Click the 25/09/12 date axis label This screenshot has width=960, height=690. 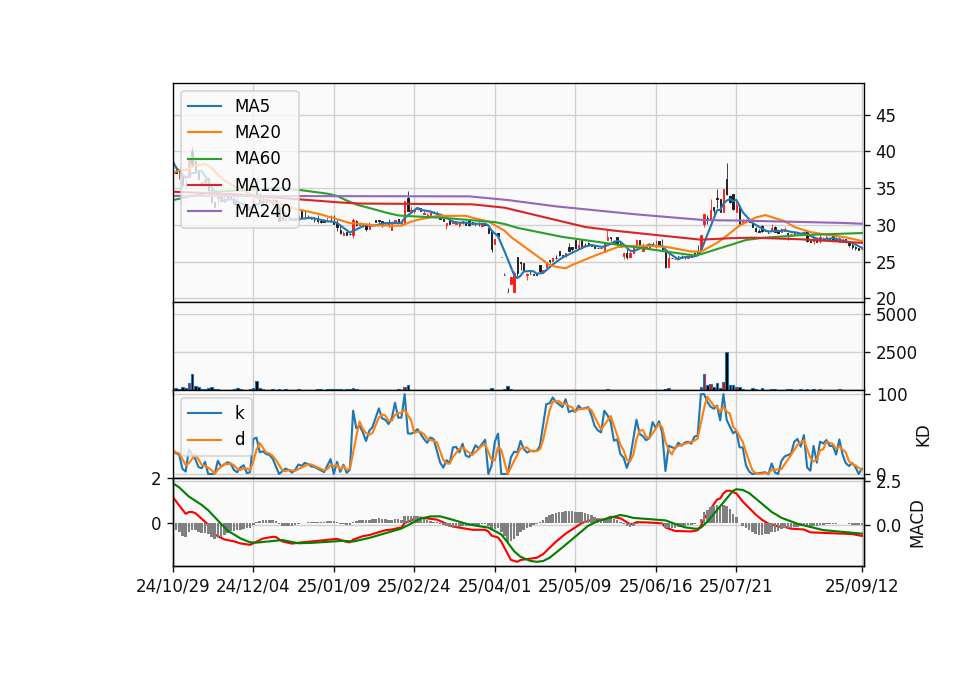(x=862, y=586)
